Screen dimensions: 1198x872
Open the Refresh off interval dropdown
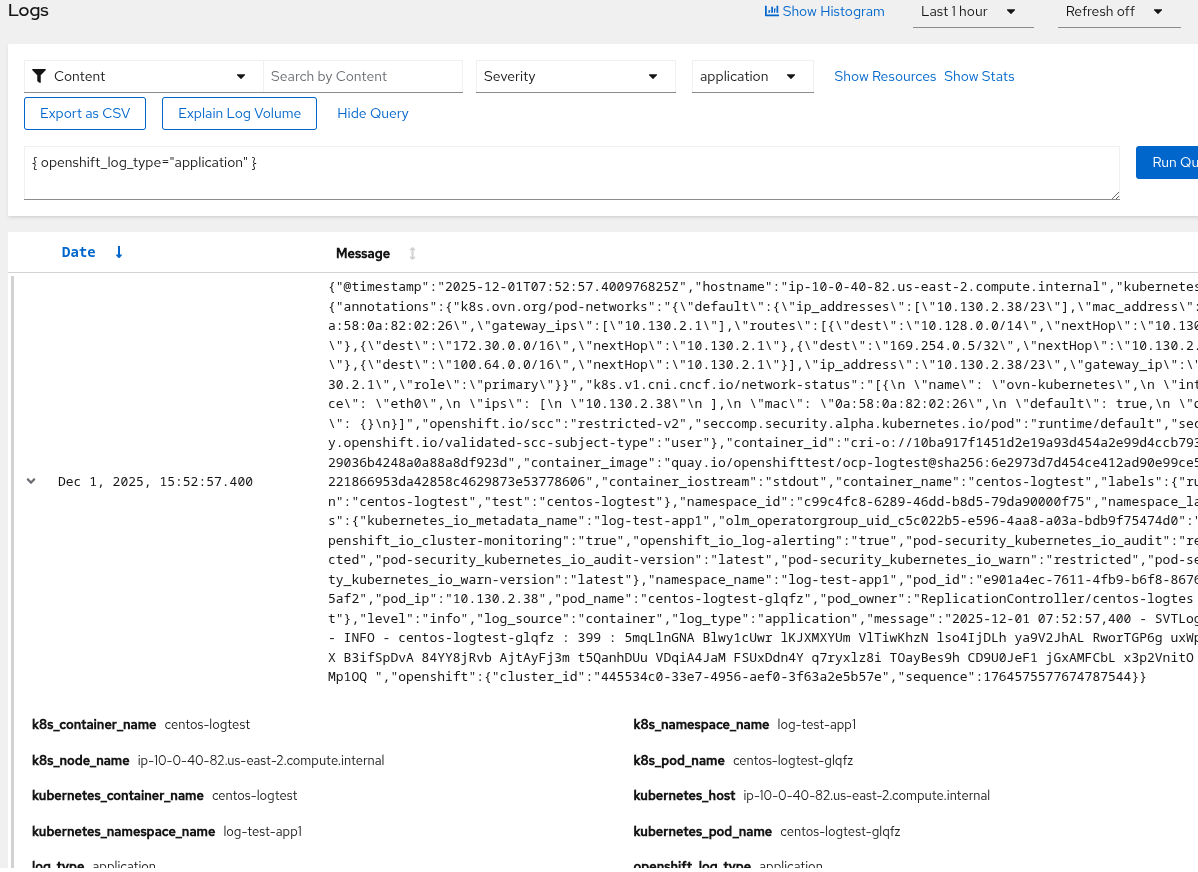pos(1119,12)
